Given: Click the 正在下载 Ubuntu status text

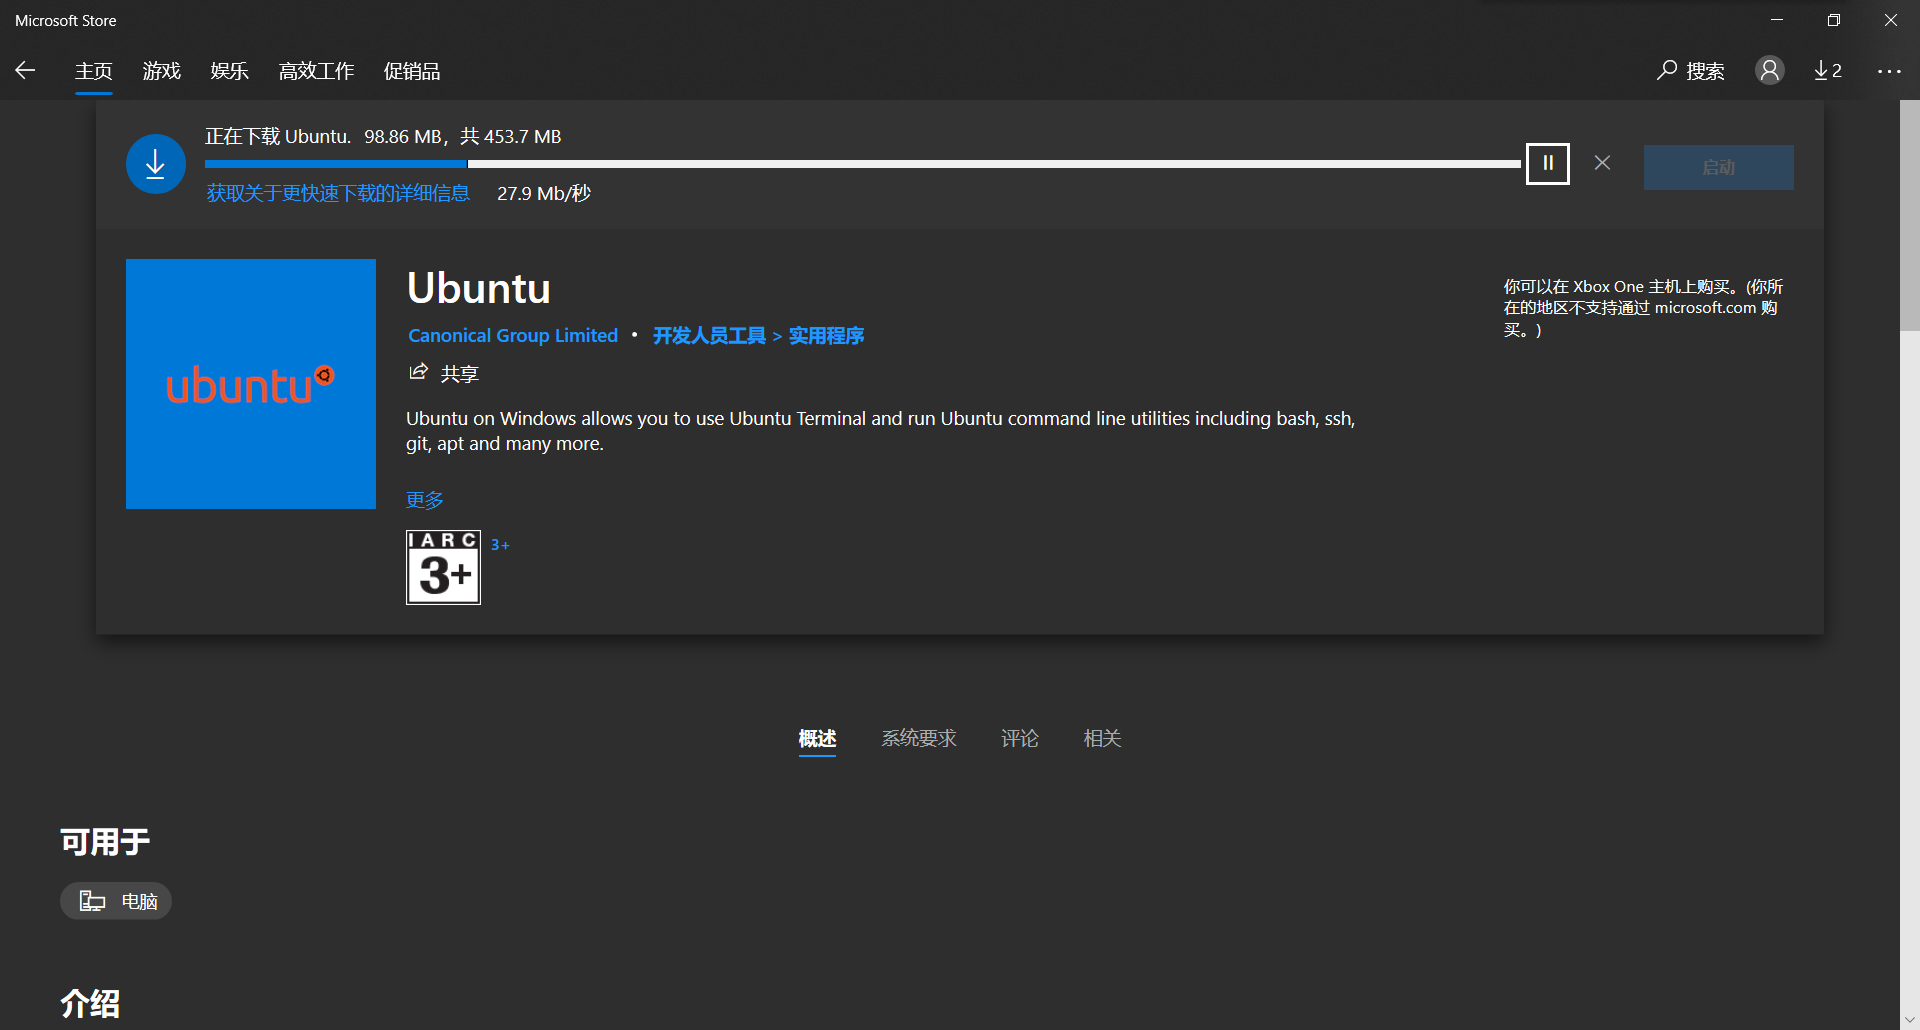Looking at the screenshot, I should click(x=383, y=137).
